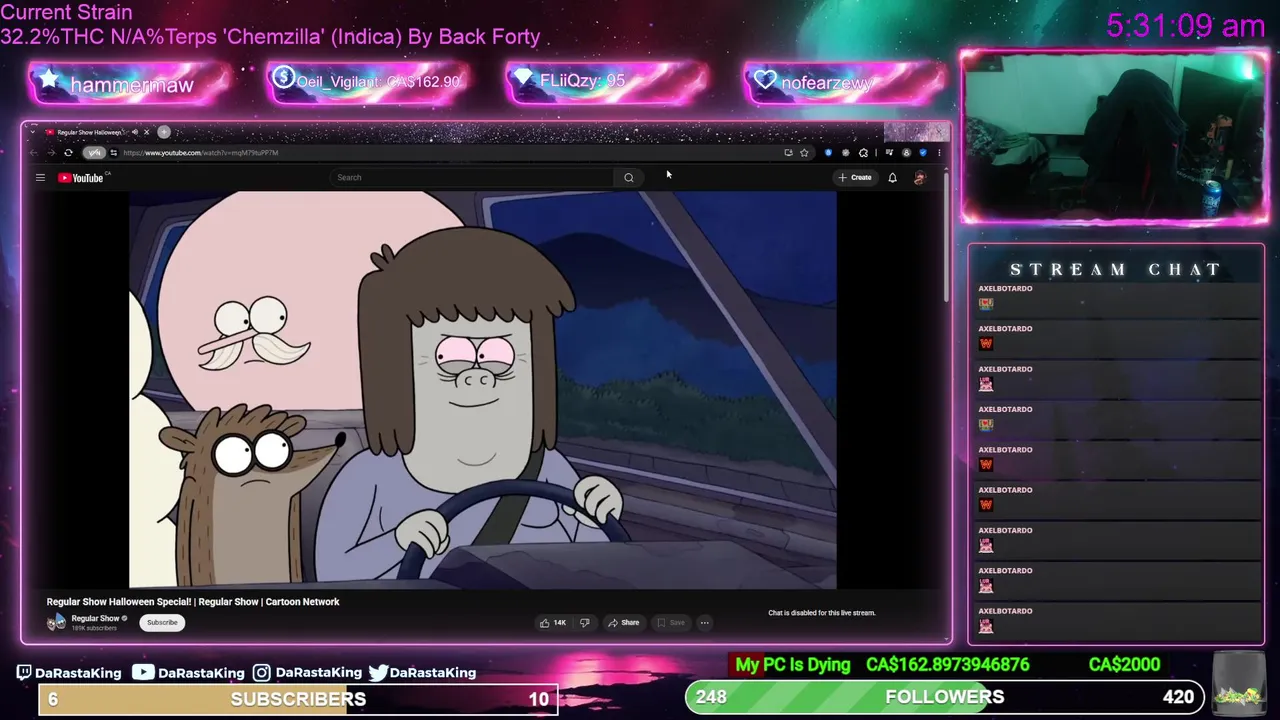This screenshot has width=1280, height=720.
Task: Click the SUBSCRIBERS goal progress bar
Action: pyautogui.click(x=298, y=699)
